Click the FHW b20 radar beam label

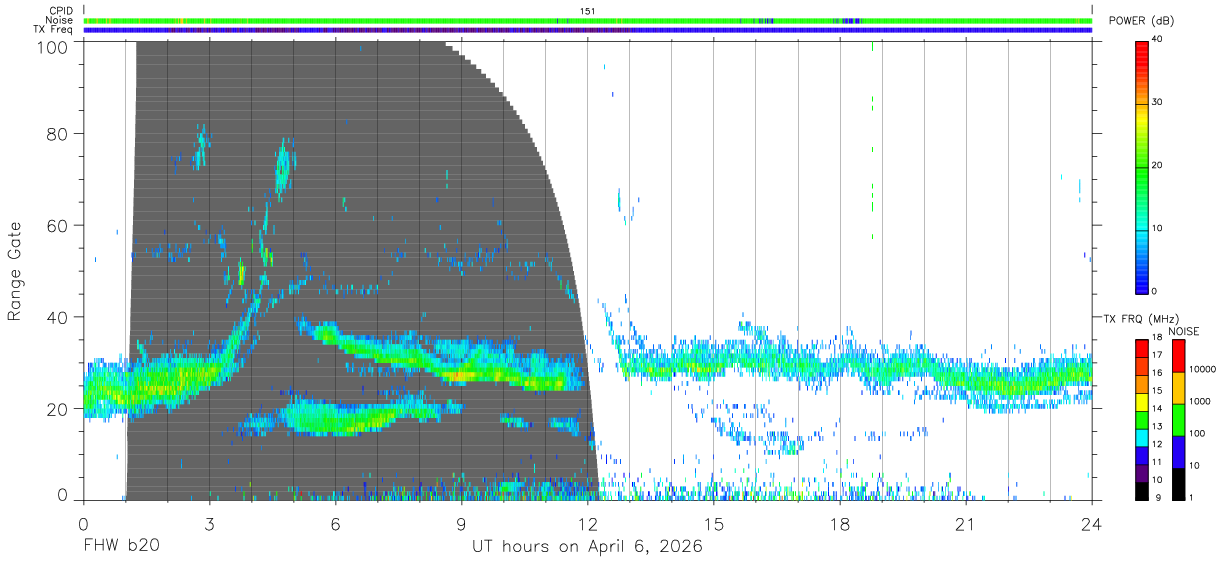(121, 547)
